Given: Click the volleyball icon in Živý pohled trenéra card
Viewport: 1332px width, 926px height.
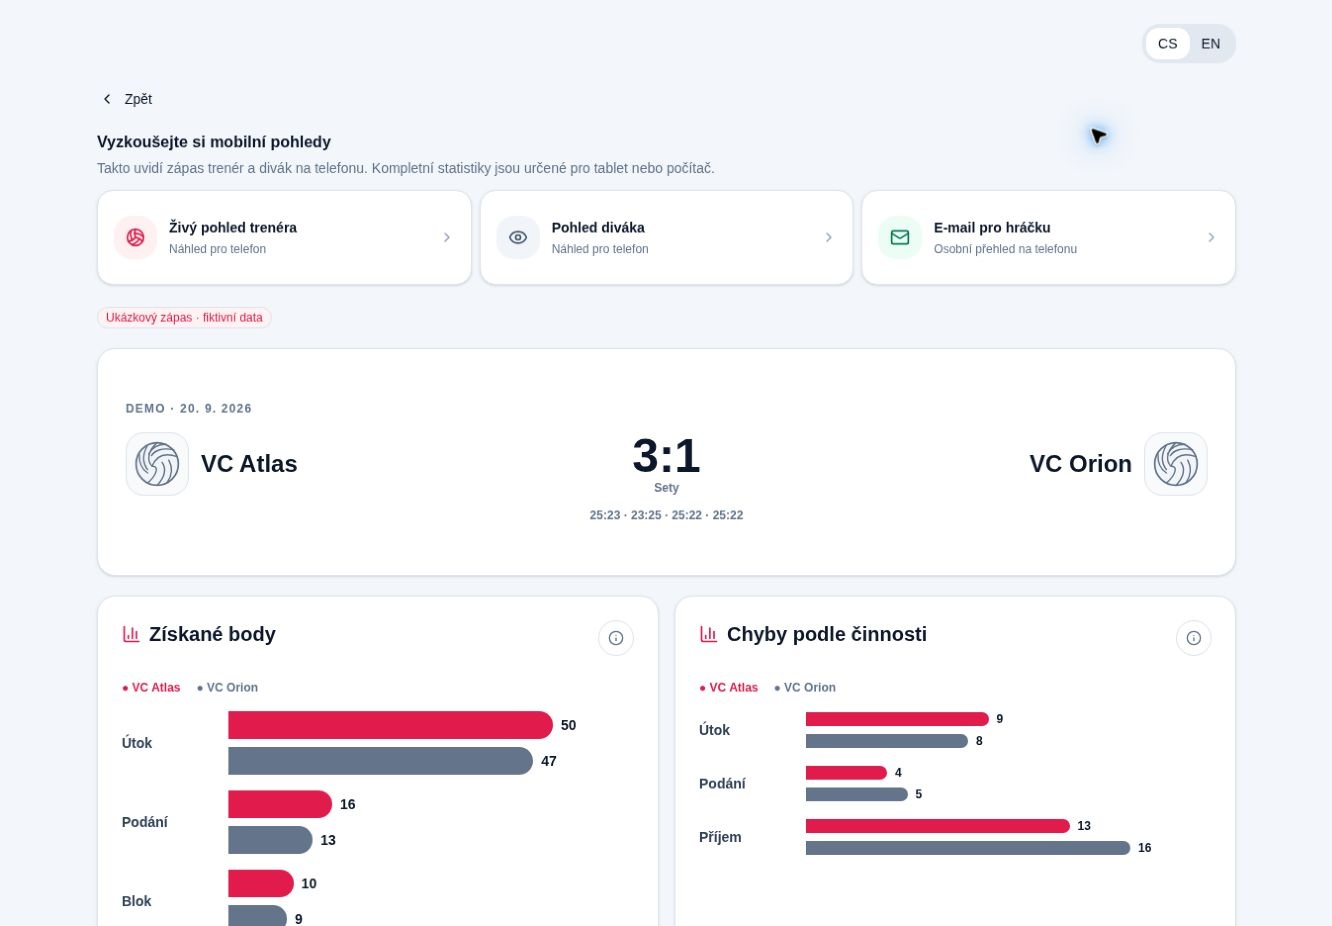Looking at the screenshot, I should [x=135, y=237].
